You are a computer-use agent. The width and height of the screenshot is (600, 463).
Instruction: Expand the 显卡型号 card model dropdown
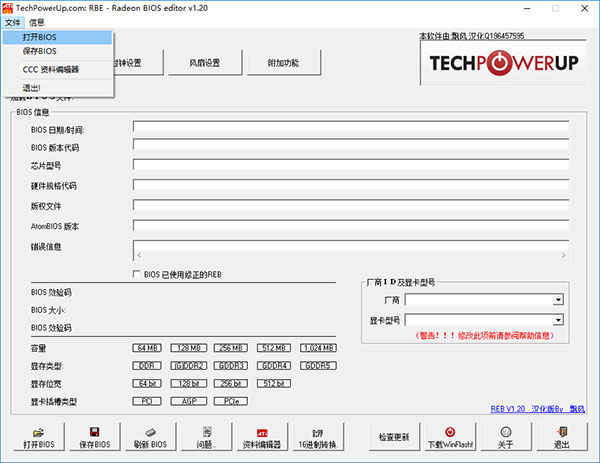(x=558, y=320)
